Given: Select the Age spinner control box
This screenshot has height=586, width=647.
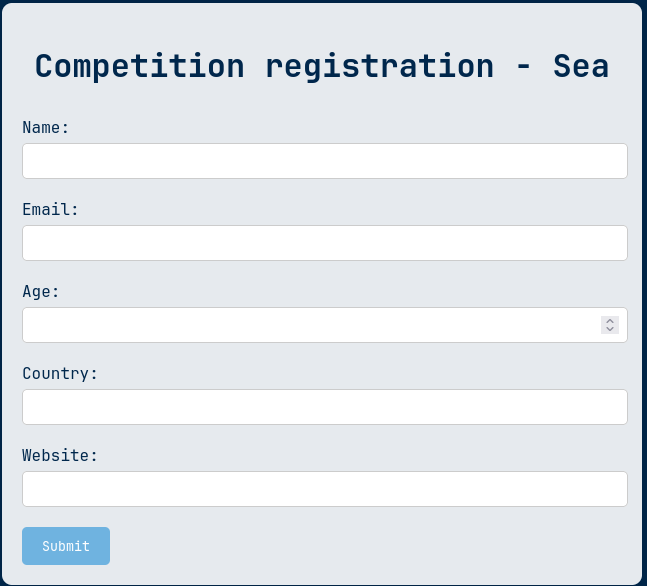Looking at the screenshot, I should click(610, 325).
